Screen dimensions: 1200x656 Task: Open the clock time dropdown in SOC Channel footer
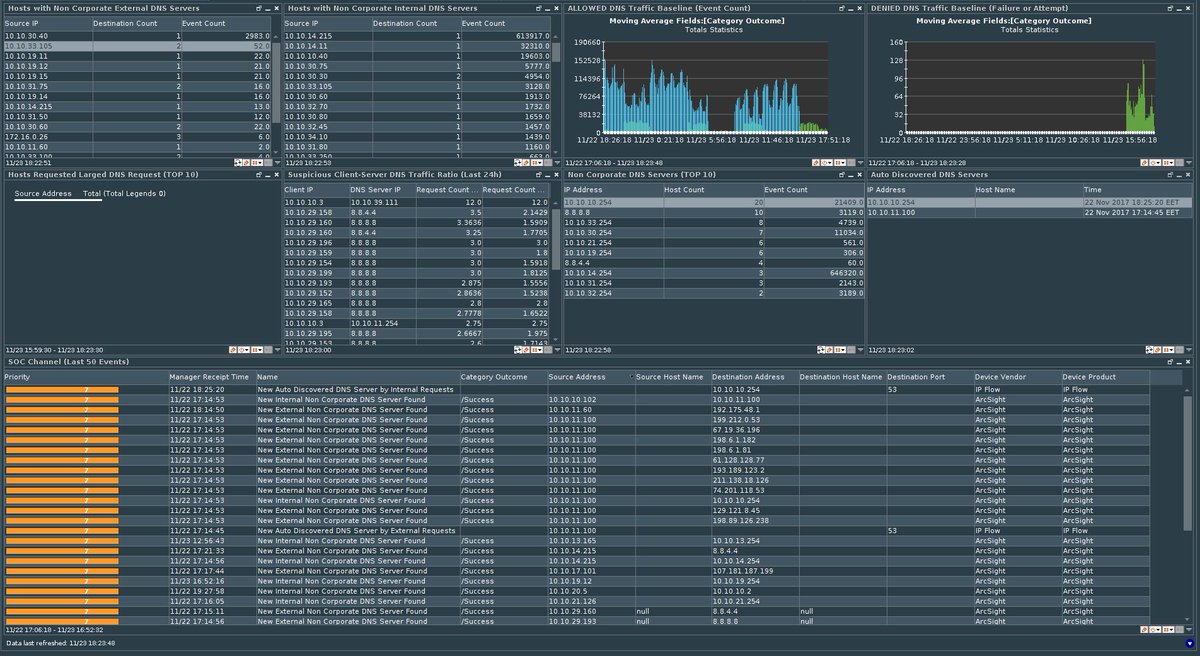1155,630
